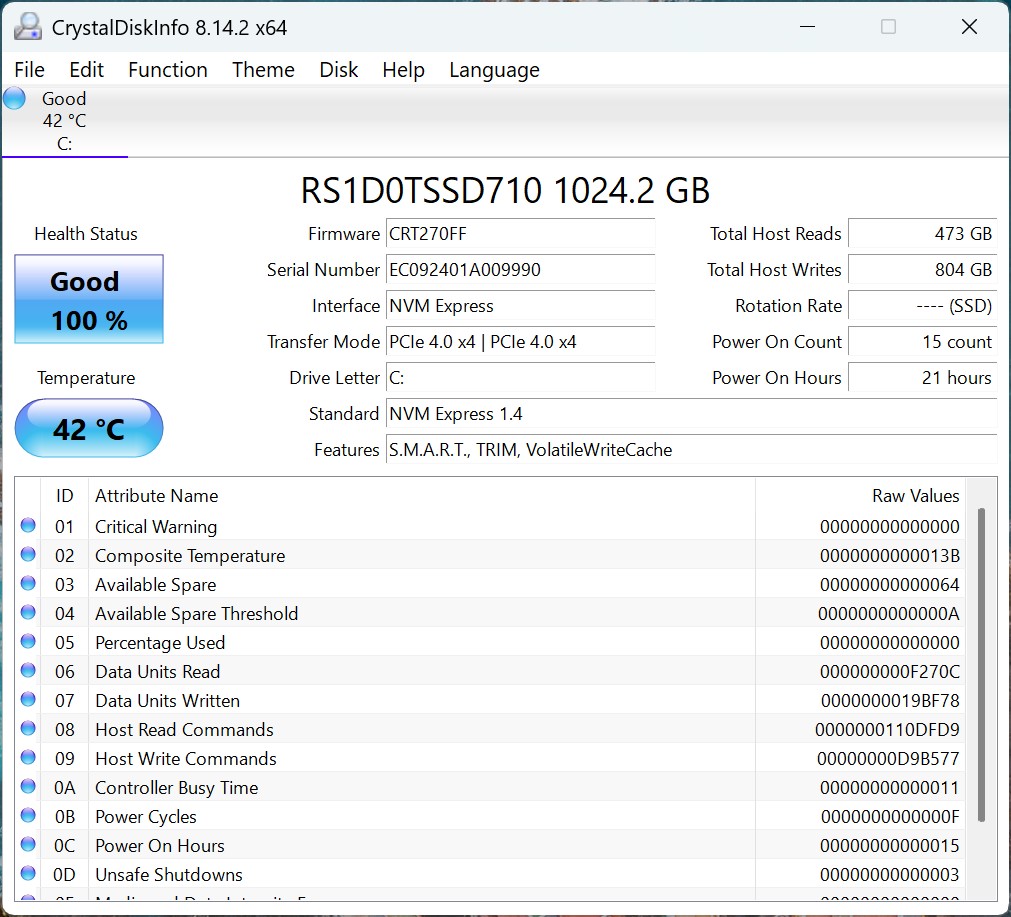Open the Language menu
Image resolution: width=1011 pixels, height=917 pixels.
(494, 70)
